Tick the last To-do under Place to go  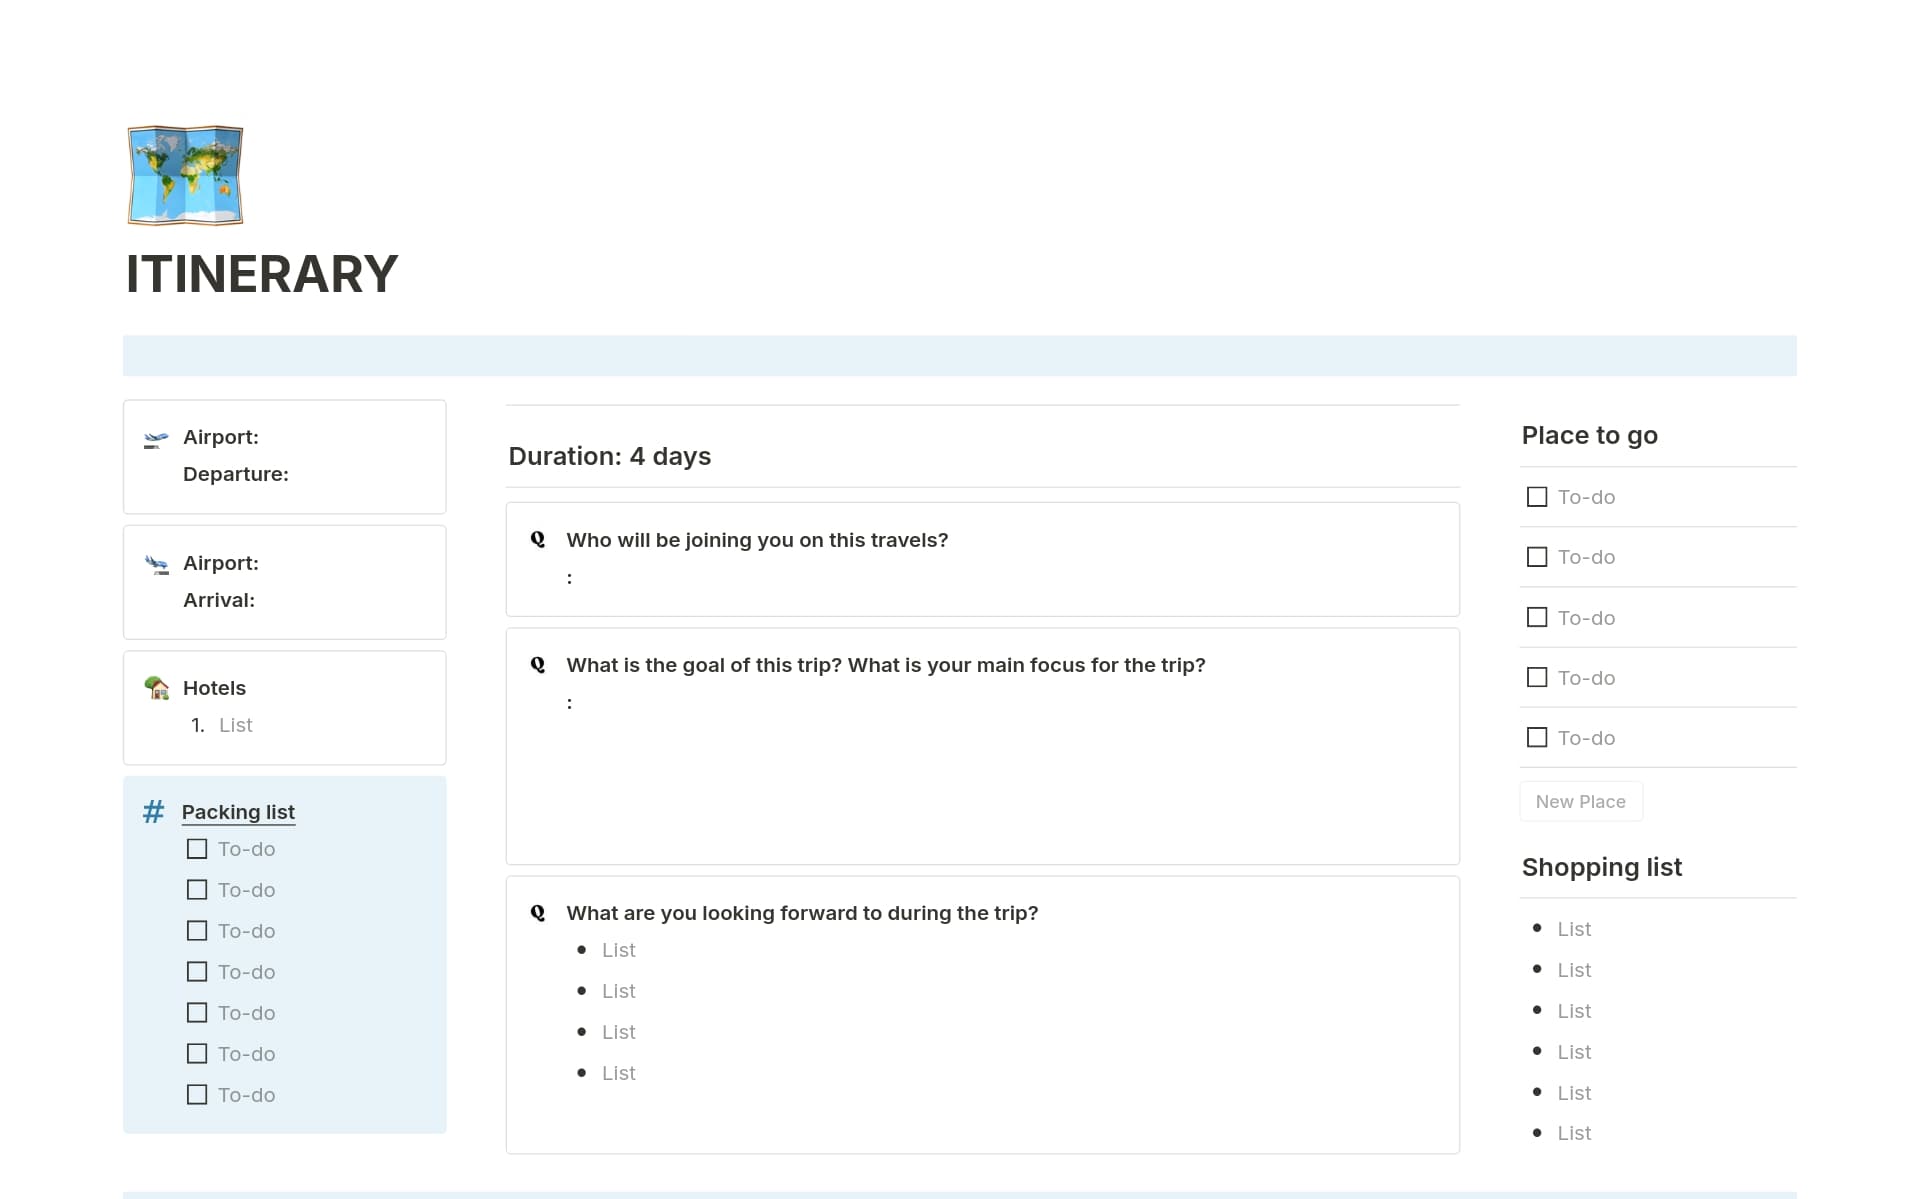[1537, 737]
